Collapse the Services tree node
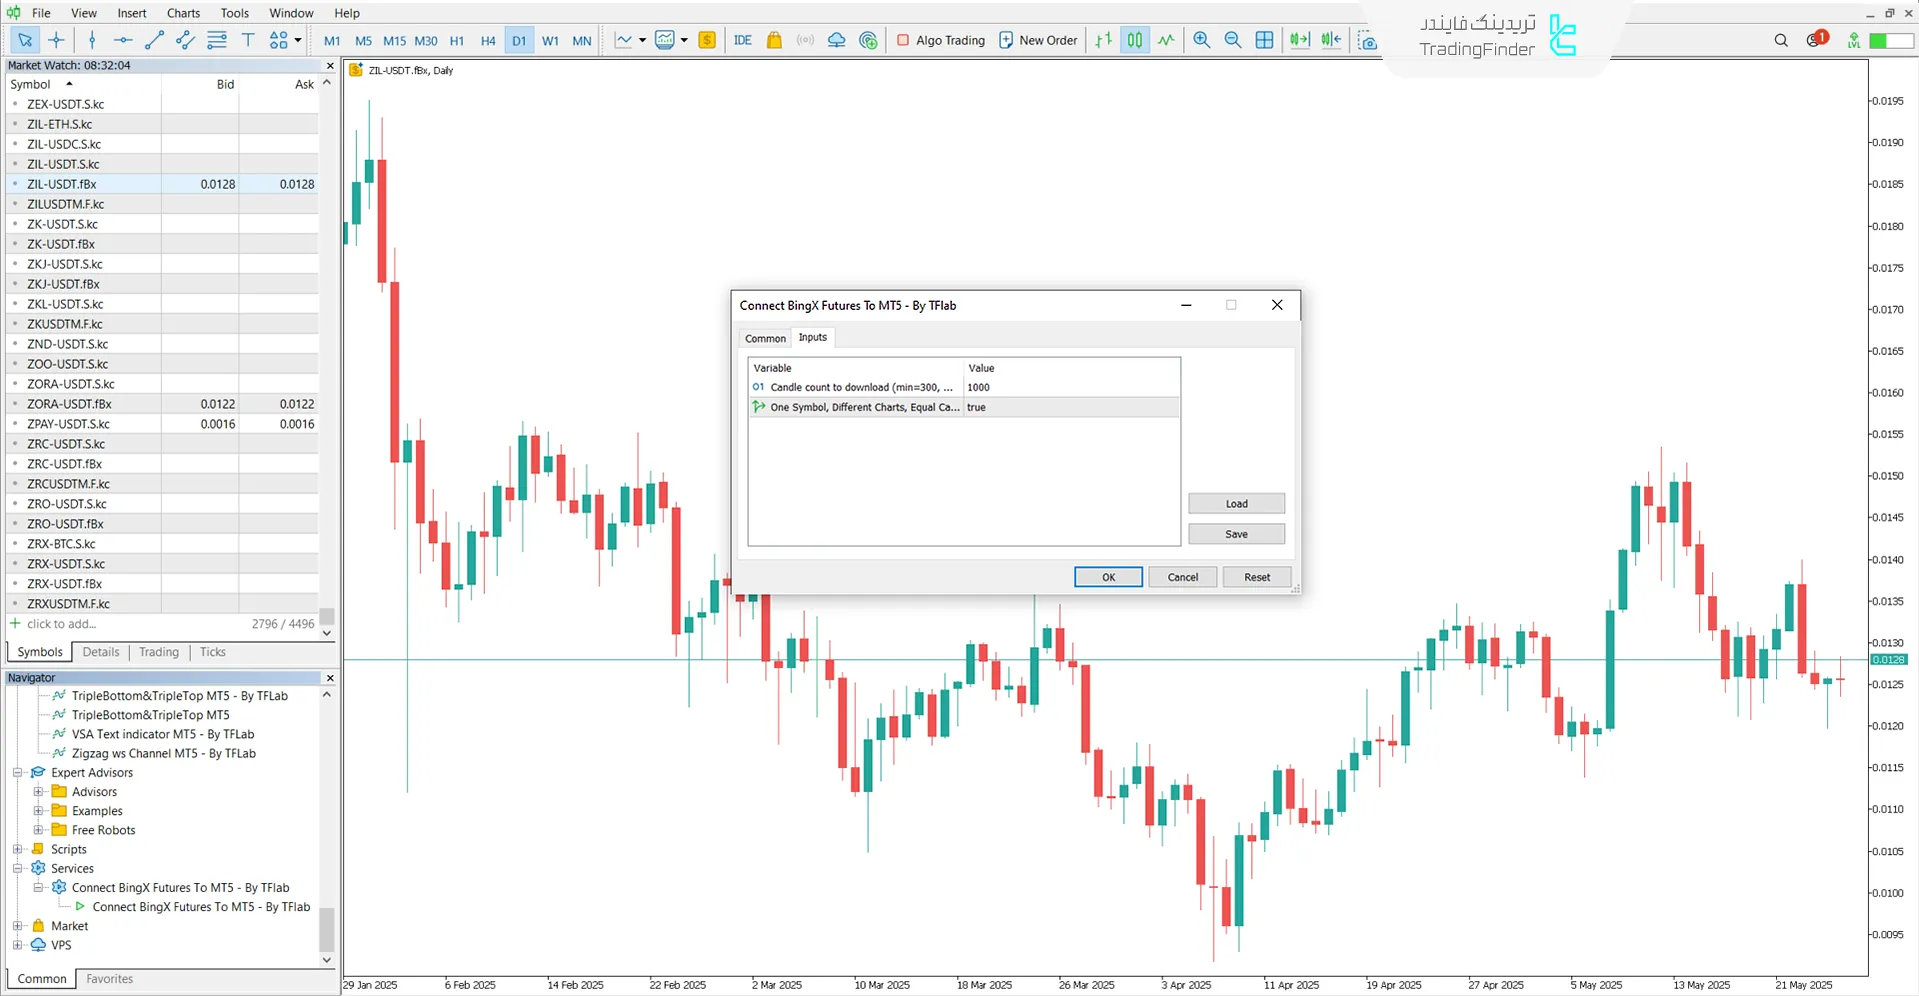The image size is (1919, 996). tap(17, 868)
